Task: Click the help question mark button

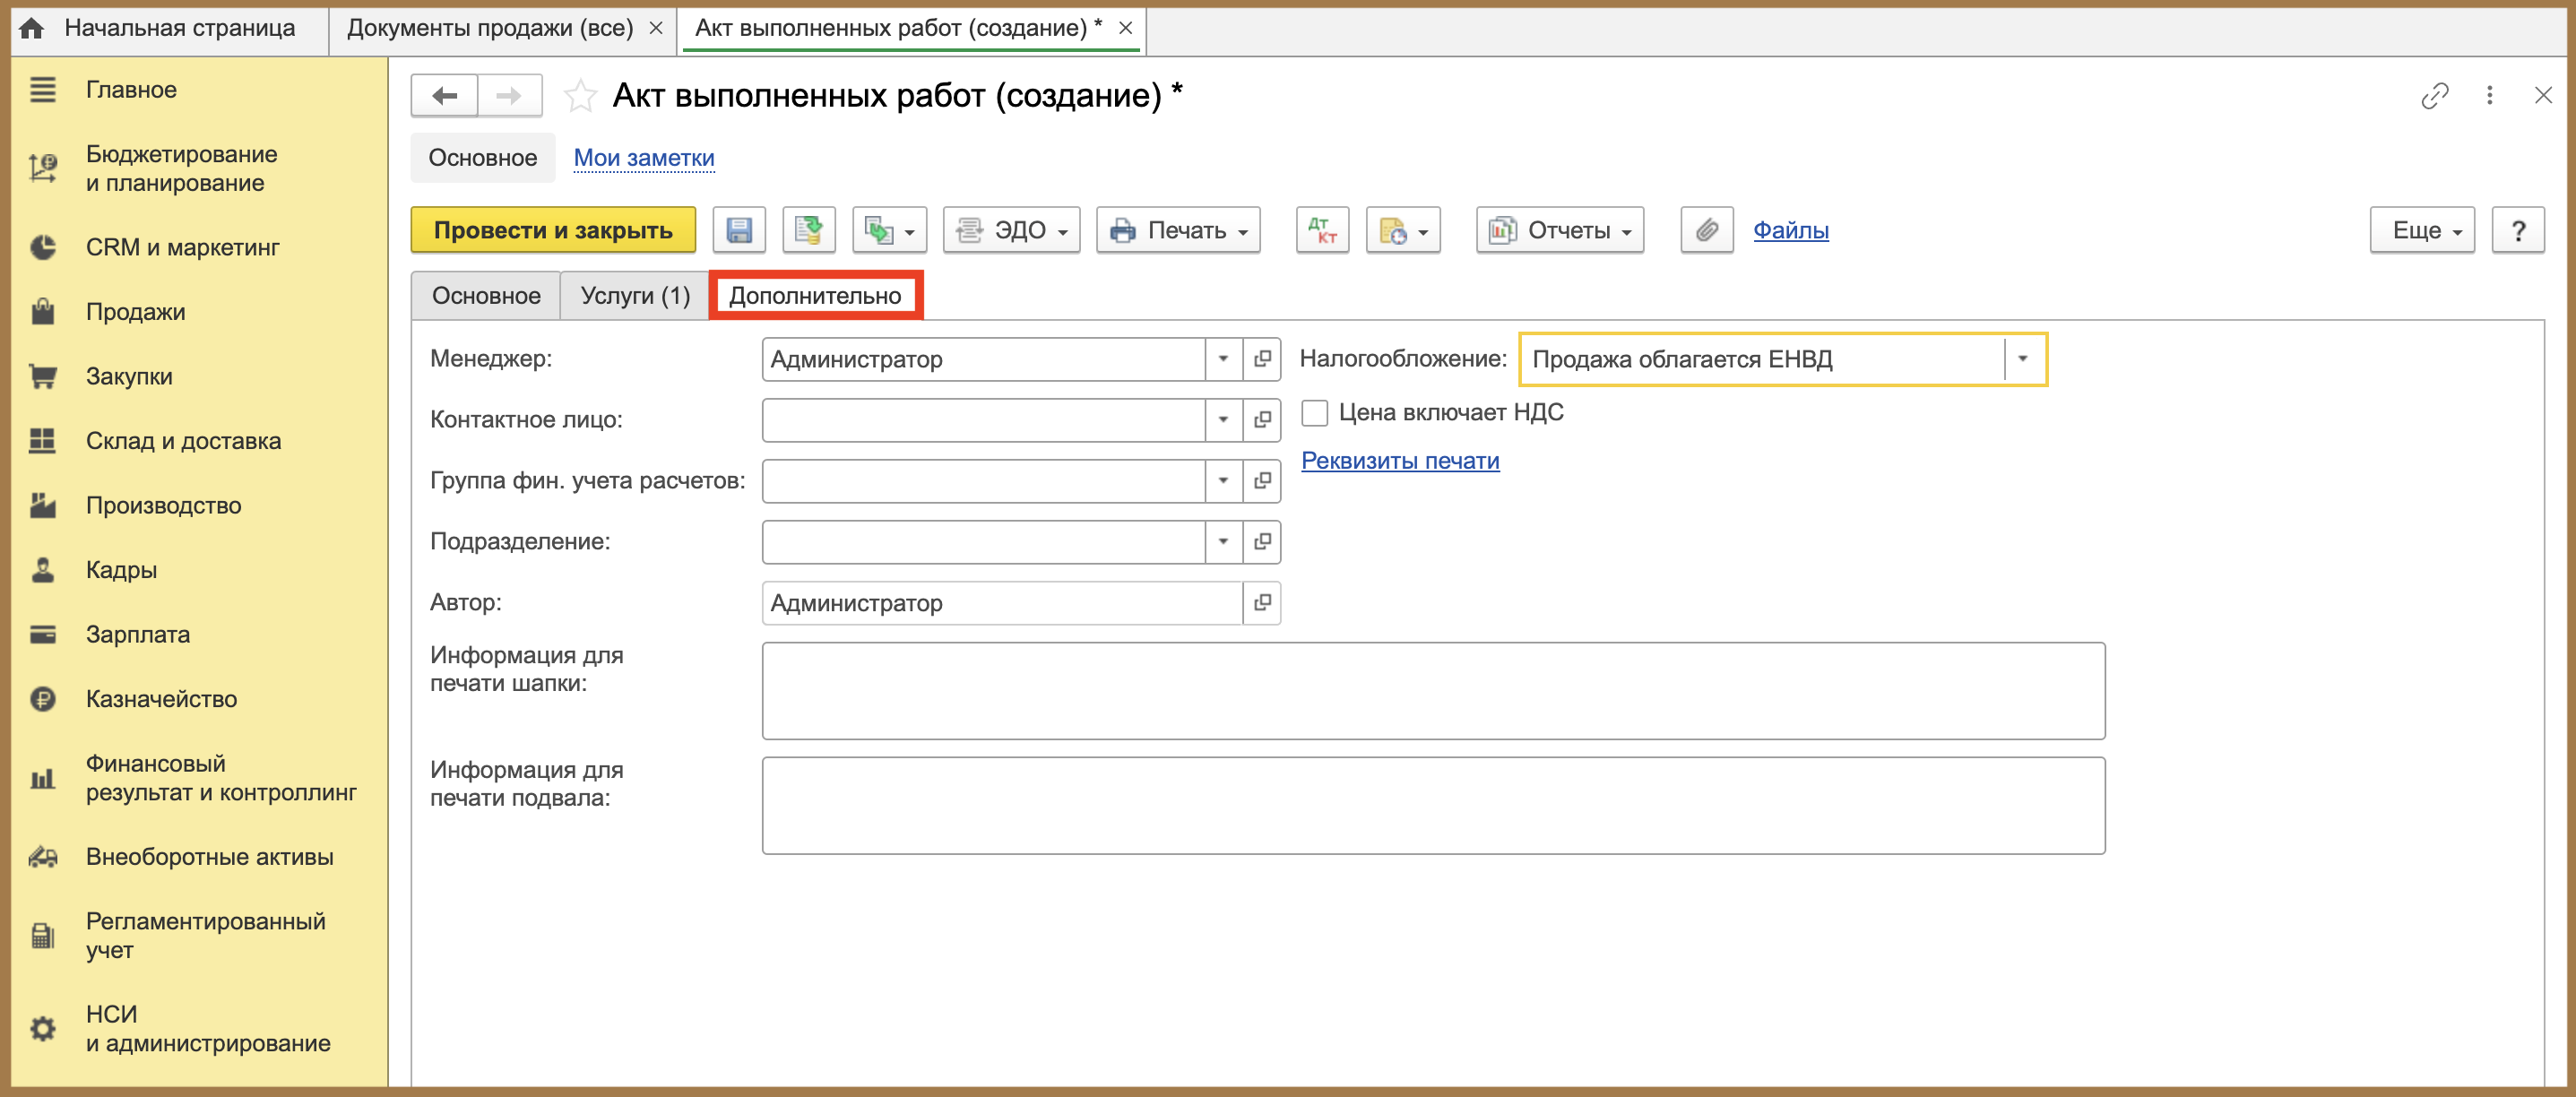Action: 2518,230
